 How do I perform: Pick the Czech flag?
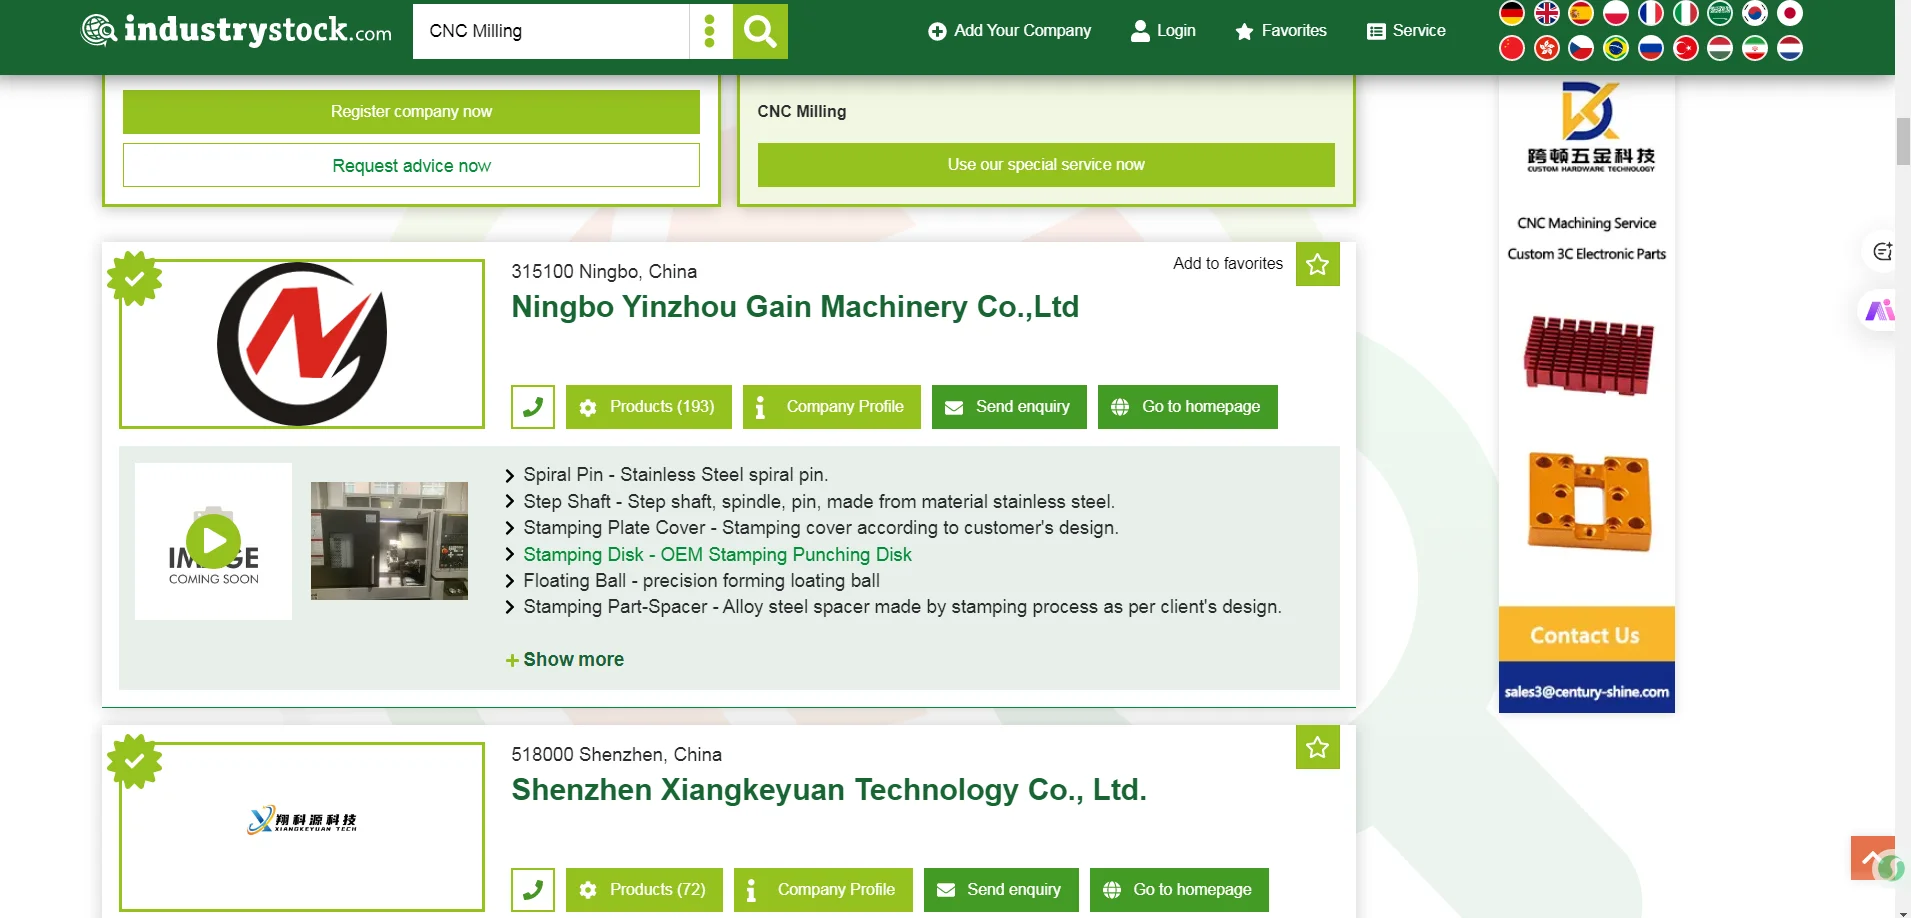[x=1581, y=48]
